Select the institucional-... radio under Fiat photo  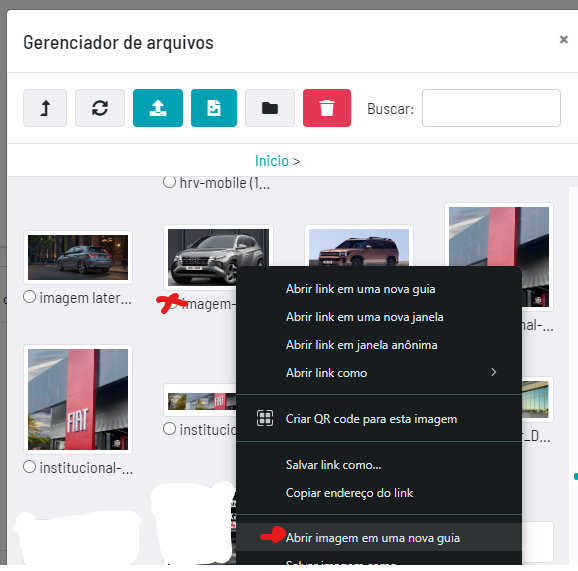29,467
